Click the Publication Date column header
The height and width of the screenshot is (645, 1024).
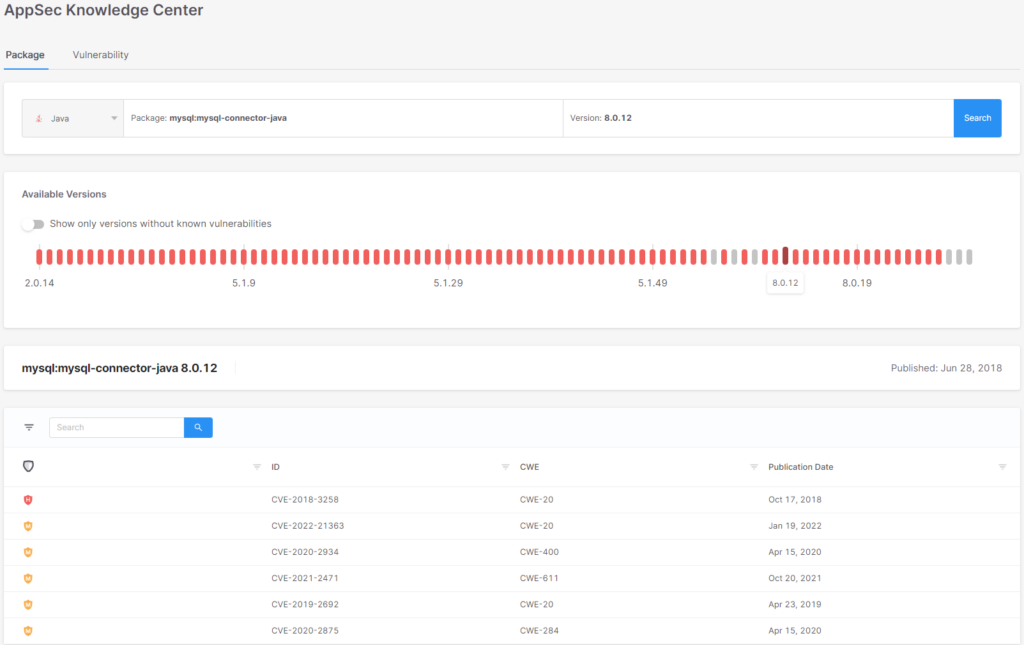(801, 467)
